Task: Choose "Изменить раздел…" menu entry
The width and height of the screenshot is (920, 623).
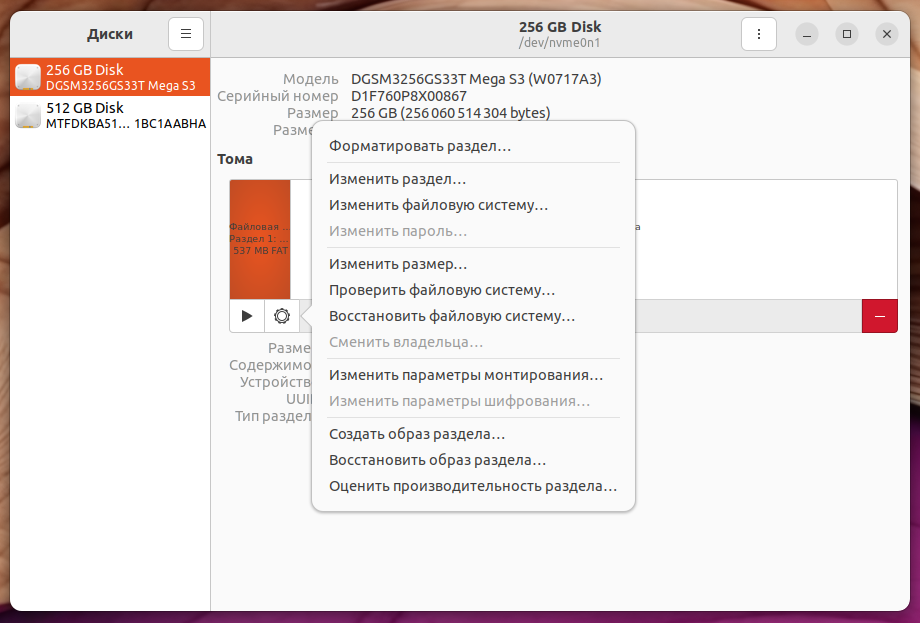Action: (473, 179)
